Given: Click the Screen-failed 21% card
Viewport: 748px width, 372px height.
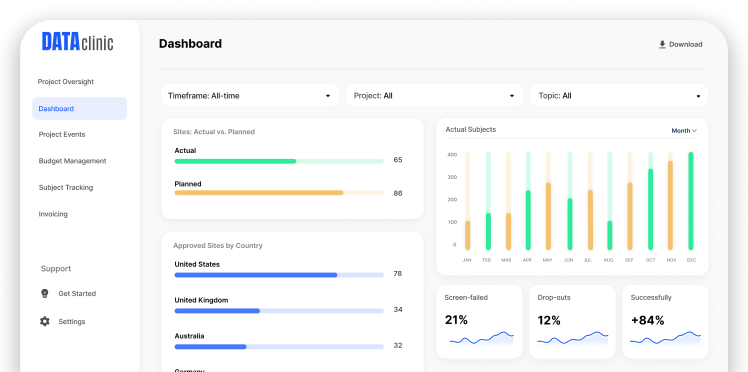Looking at the screenshot, I should 479,322.
